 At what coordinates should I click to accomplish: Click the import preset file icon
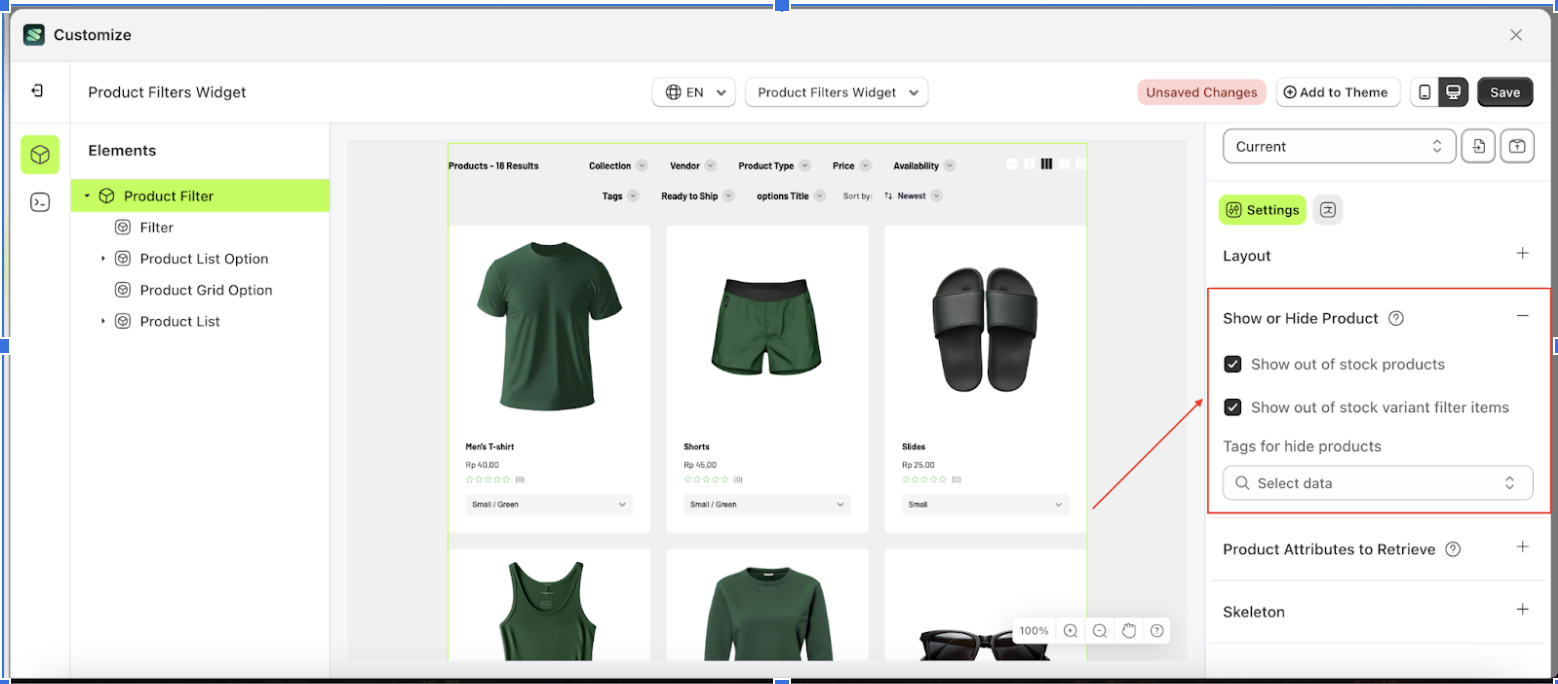1478,146
